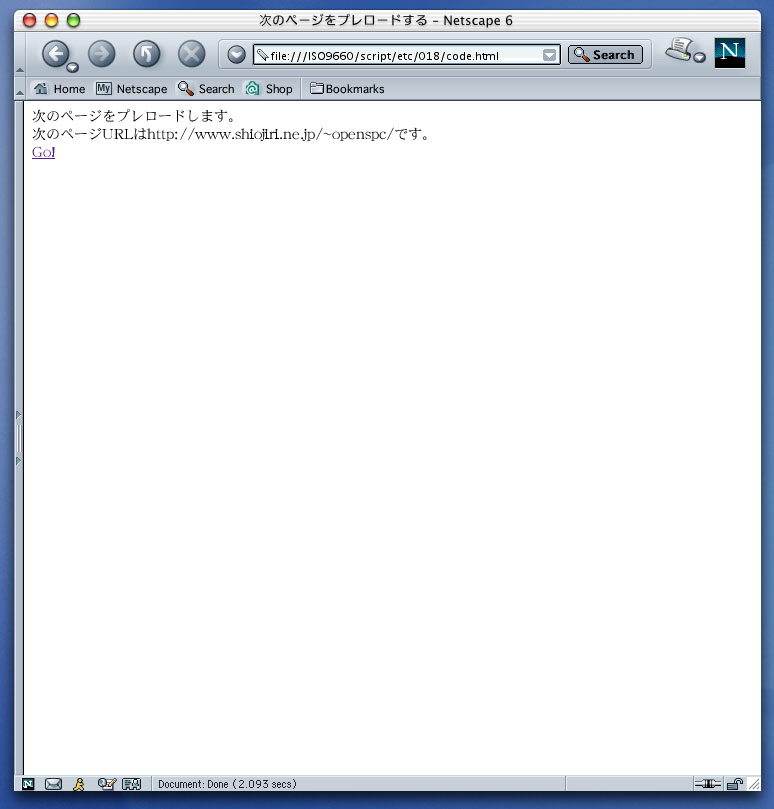Collapse the personal toolbar grippy

(x=20, y=89)
